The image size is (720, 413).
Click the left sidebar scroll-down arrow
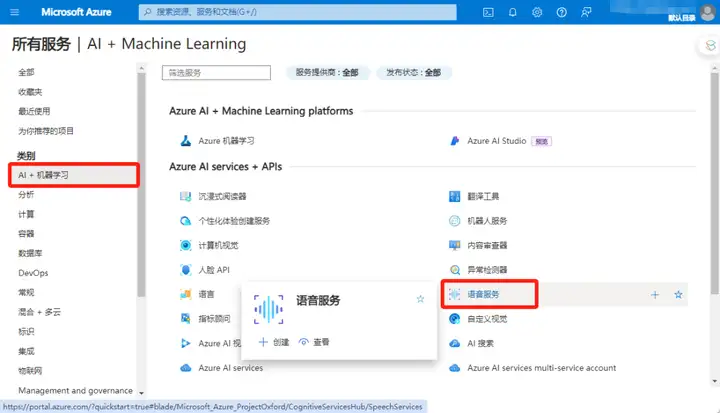point(141,393)
